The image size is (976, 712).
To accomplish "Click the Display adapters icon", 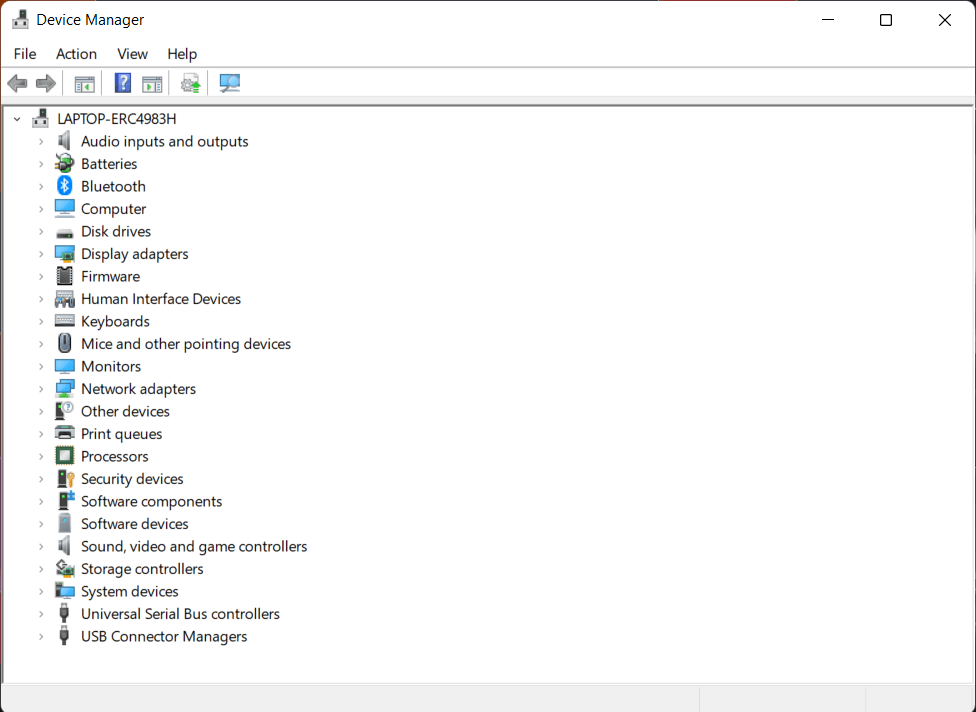I will pos(64,254).
